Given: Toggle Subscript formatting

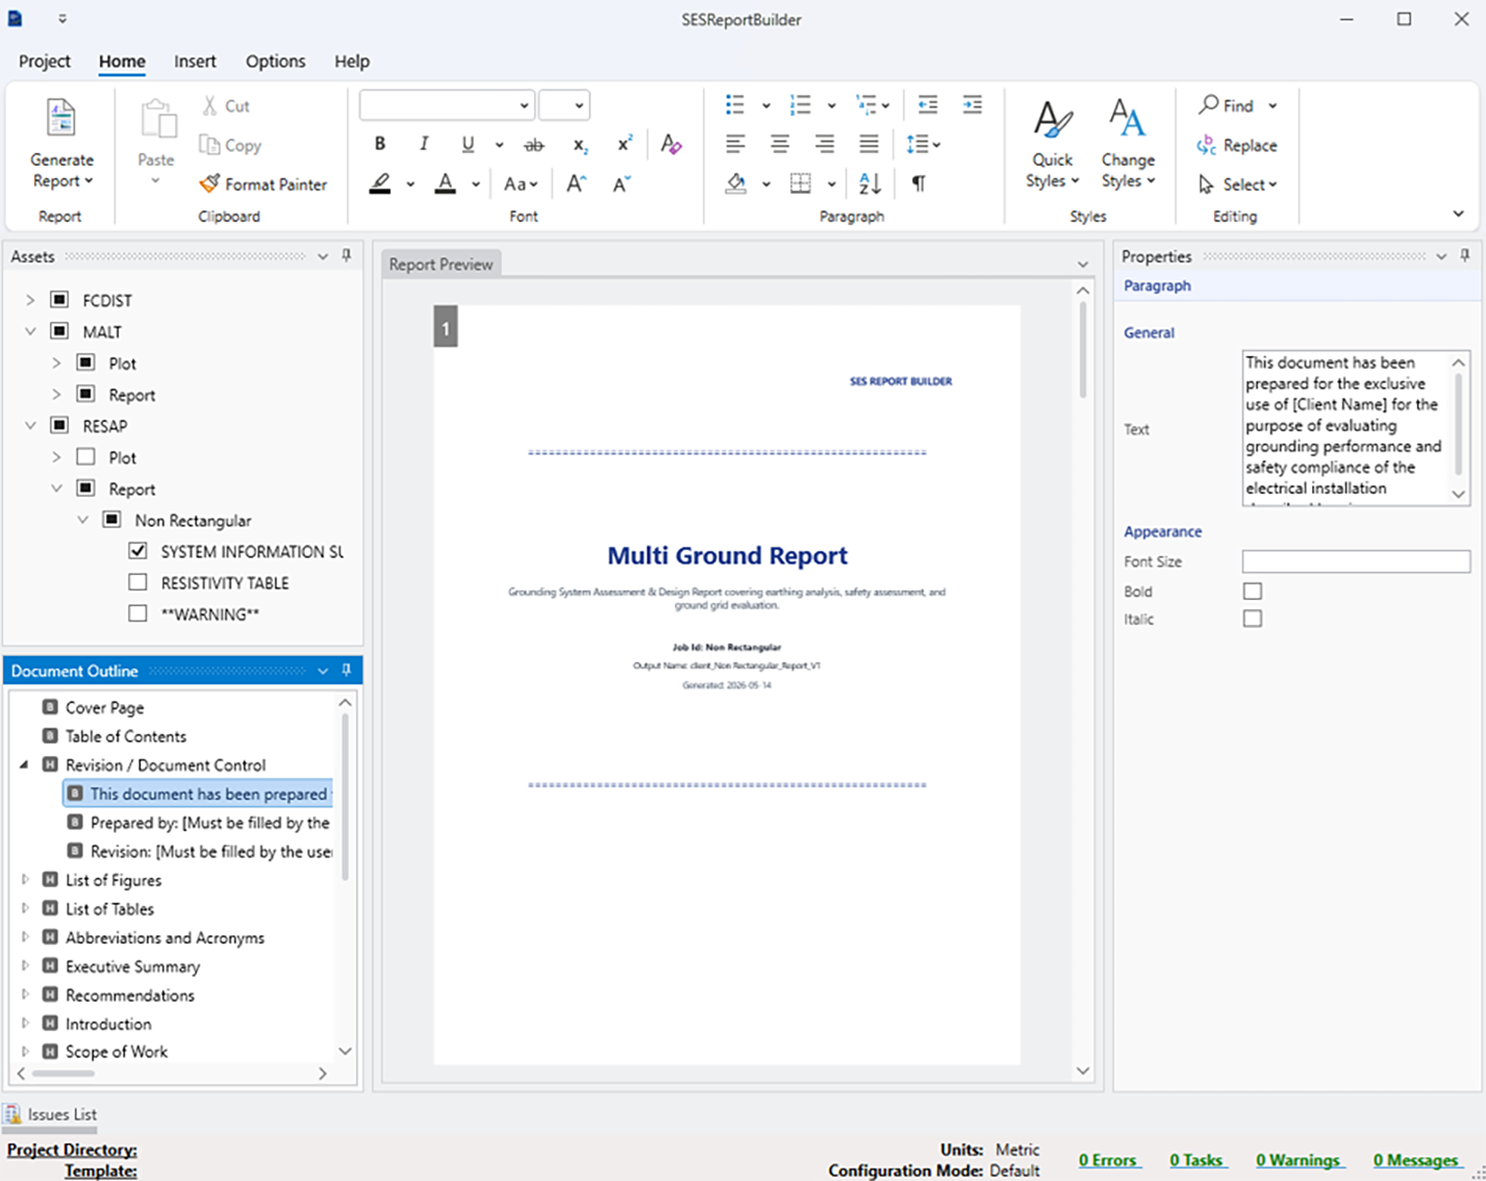Looking at the screenshot, I should click(580, 145).
